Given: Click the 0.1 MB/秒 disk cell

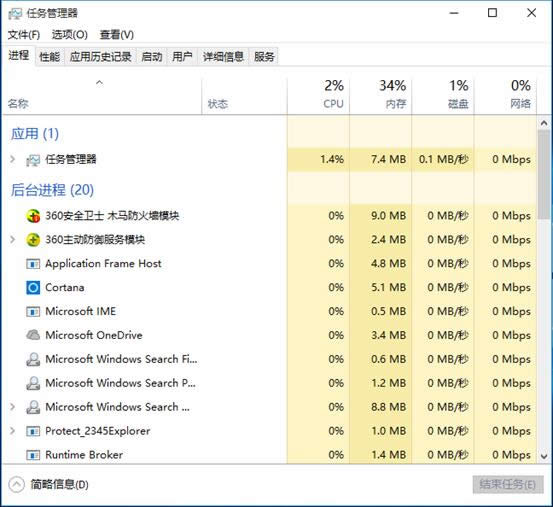Looking at the screenshot, I should click(444, 159).
